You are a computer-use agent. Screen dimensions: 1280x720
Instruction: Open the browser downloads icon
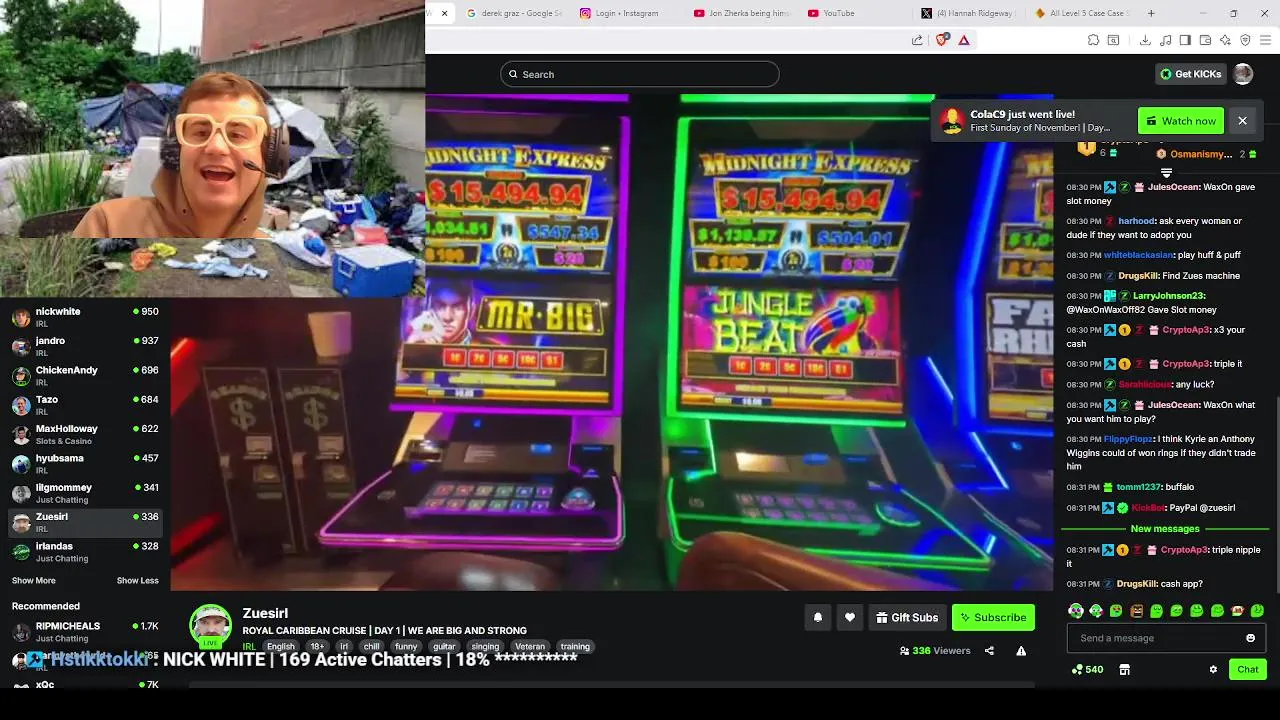click(x=1145, y=40)
